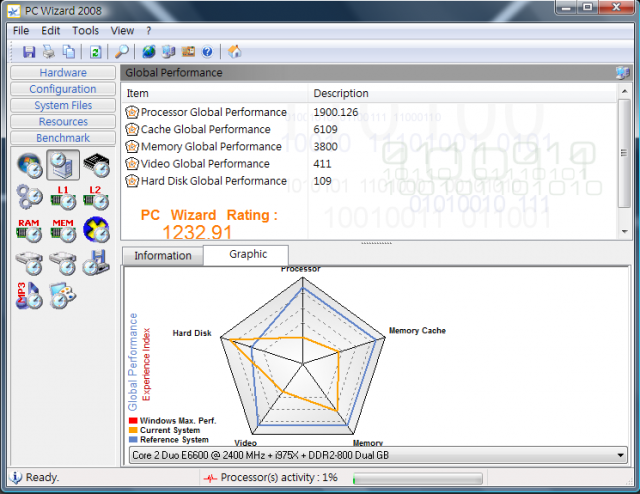Click the Save toolbar icon
Image resolution: width=640 pixels, height=494 pixels.
pos(29,52)
